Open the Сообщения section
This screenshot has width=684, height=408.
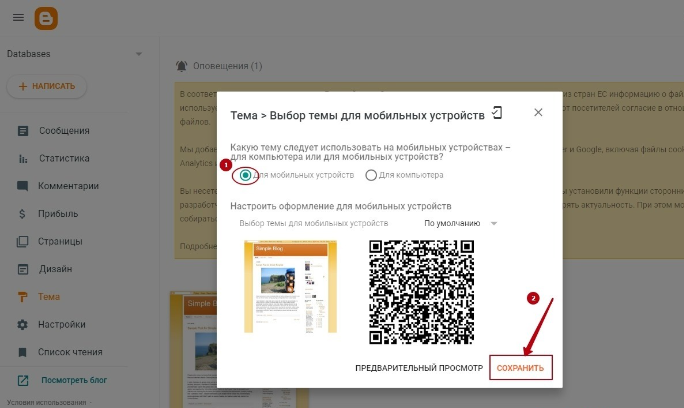coord(64,131)
